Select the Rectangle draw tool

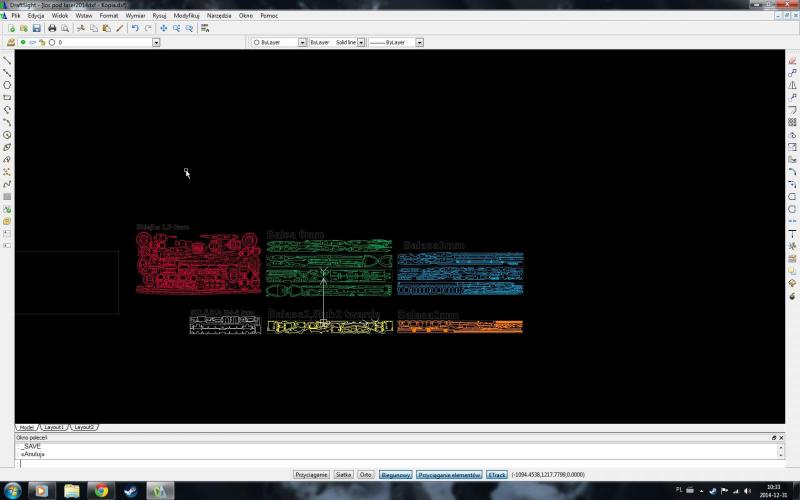click(x=7, y=97)
